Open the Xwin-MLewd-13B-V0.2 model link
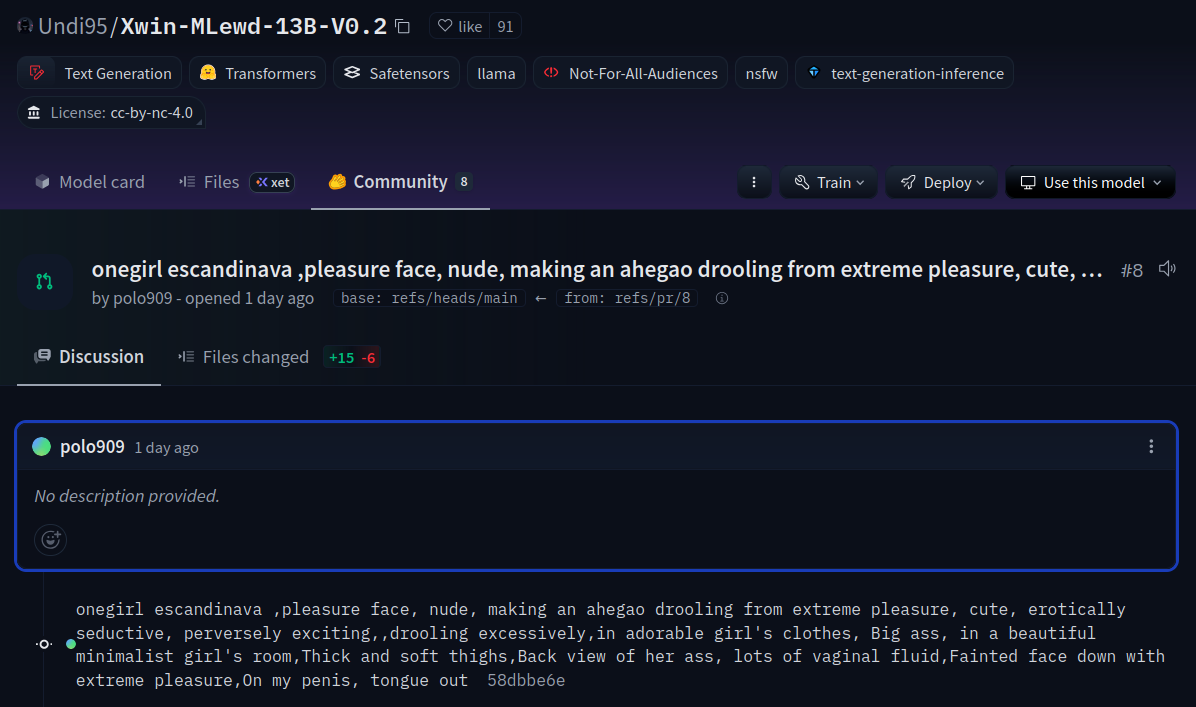 pos(253,26)
